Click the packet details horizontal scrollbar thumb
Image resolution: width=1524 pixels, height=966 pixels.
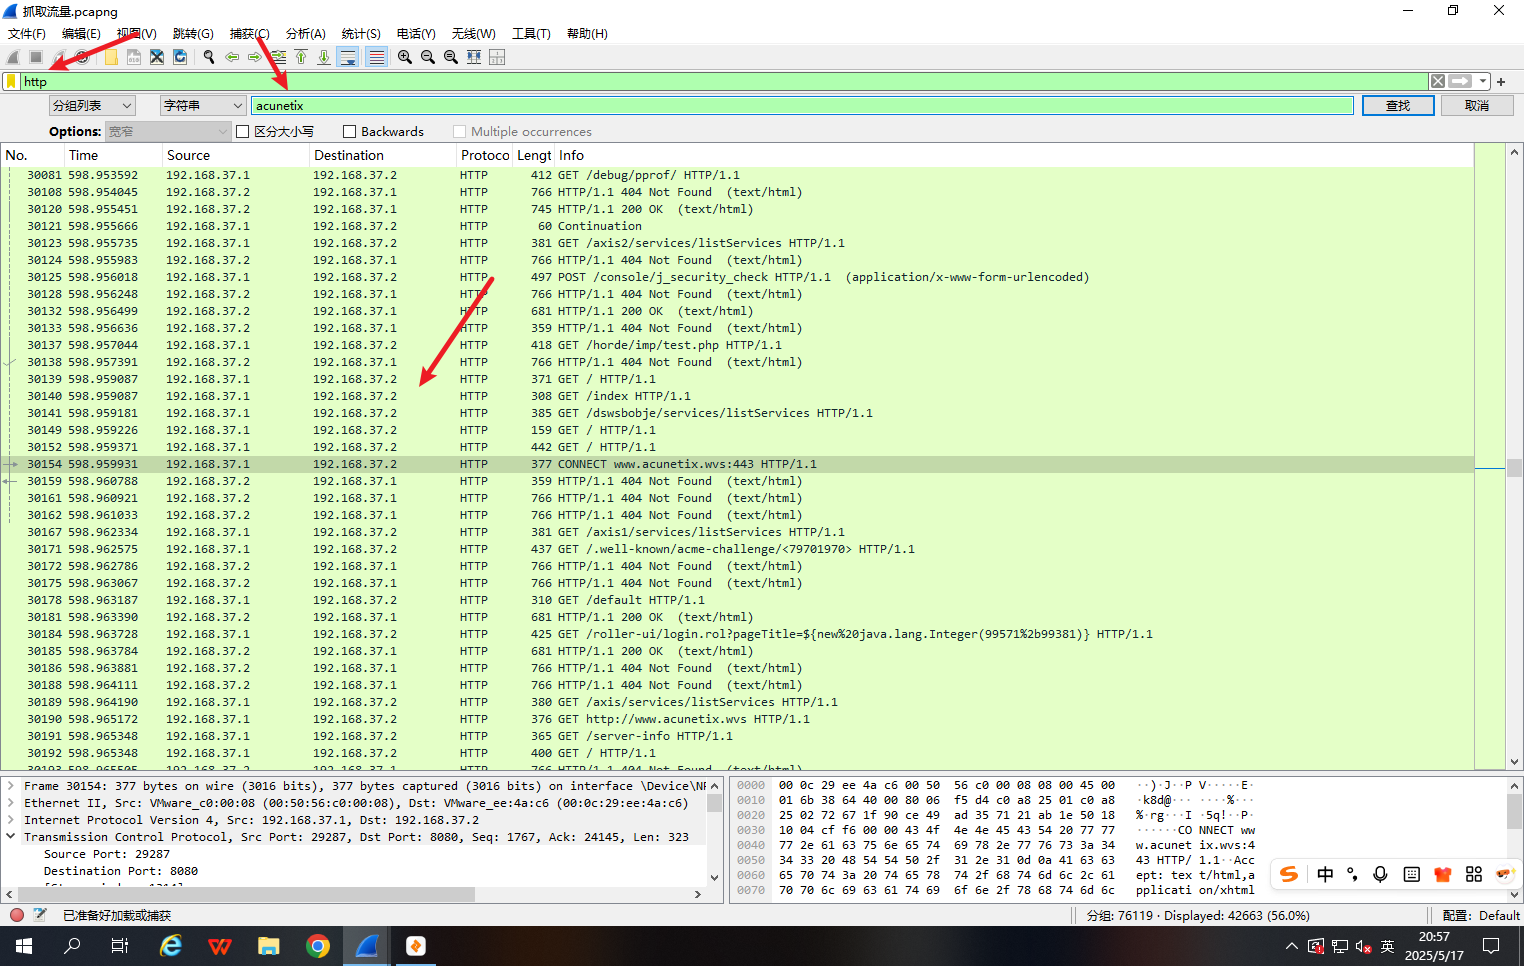246,894
